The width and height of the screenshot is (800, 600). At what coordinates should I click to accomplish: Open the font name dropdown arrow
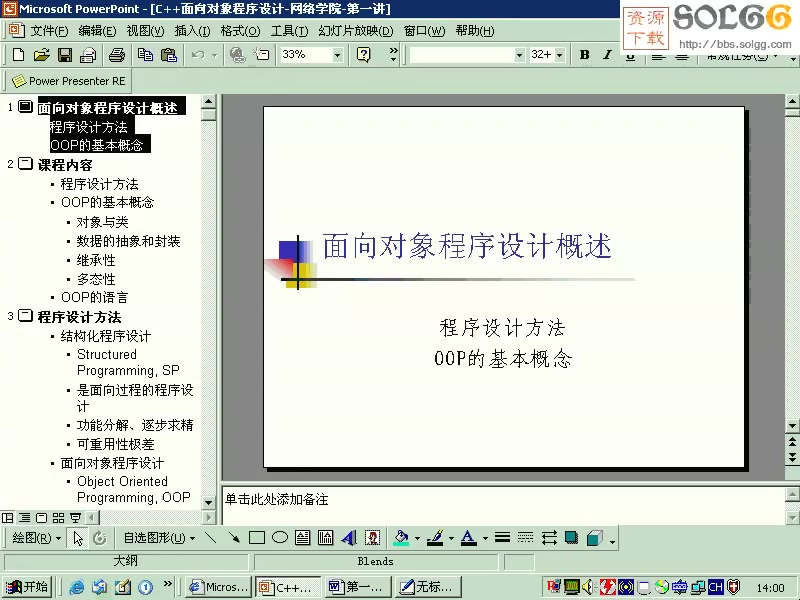(519, 55)
